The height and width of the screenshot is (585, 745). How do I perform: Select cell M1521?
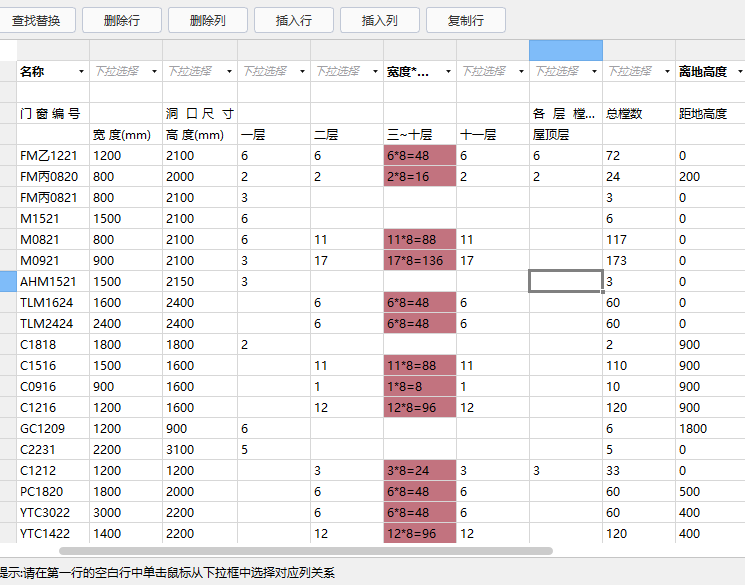coord(53,219)
